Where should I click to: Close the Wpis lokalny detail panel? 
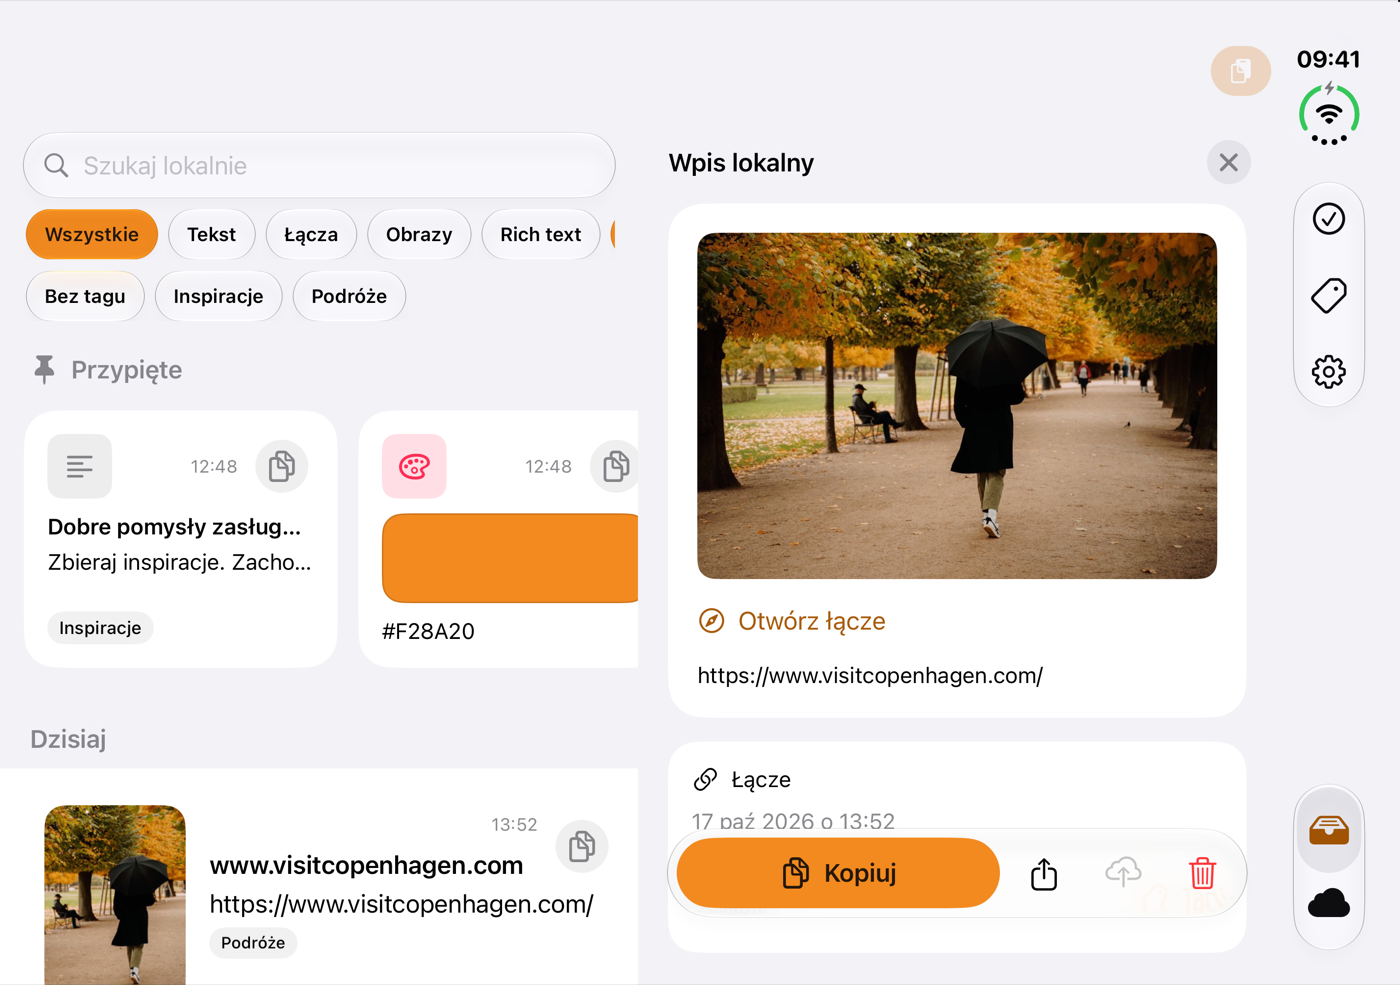1229,162
